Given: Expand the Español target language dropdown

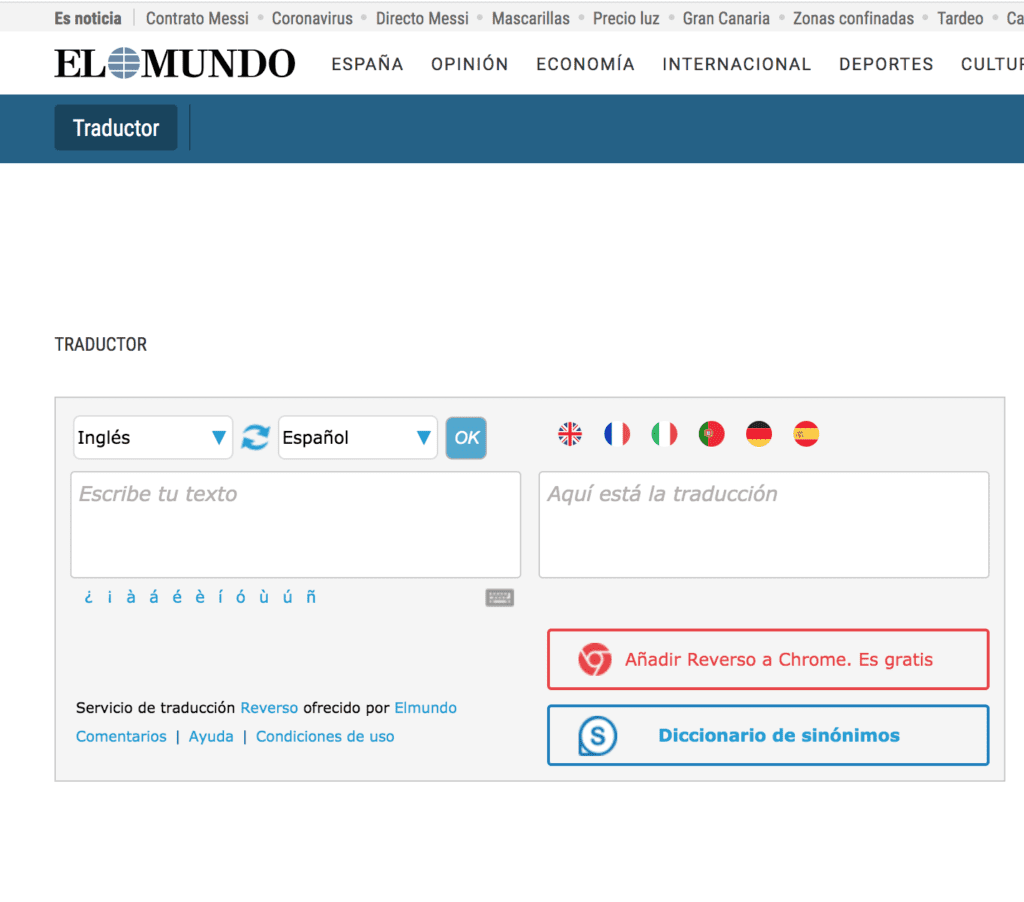Looking at the screenshot, I should pos(357,438).
